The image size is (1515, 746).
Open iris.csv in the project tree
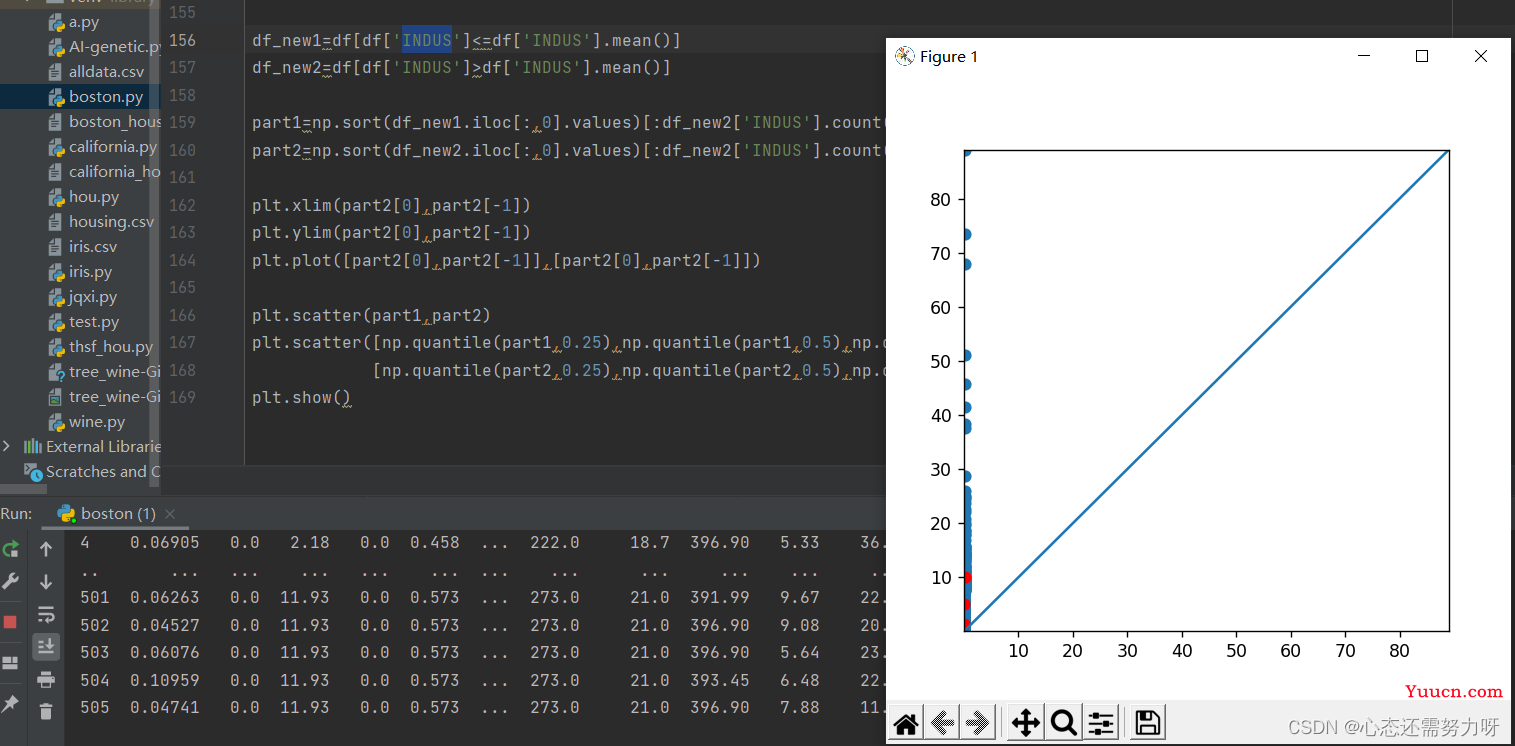pyautogui.click(x=93, y=247)
